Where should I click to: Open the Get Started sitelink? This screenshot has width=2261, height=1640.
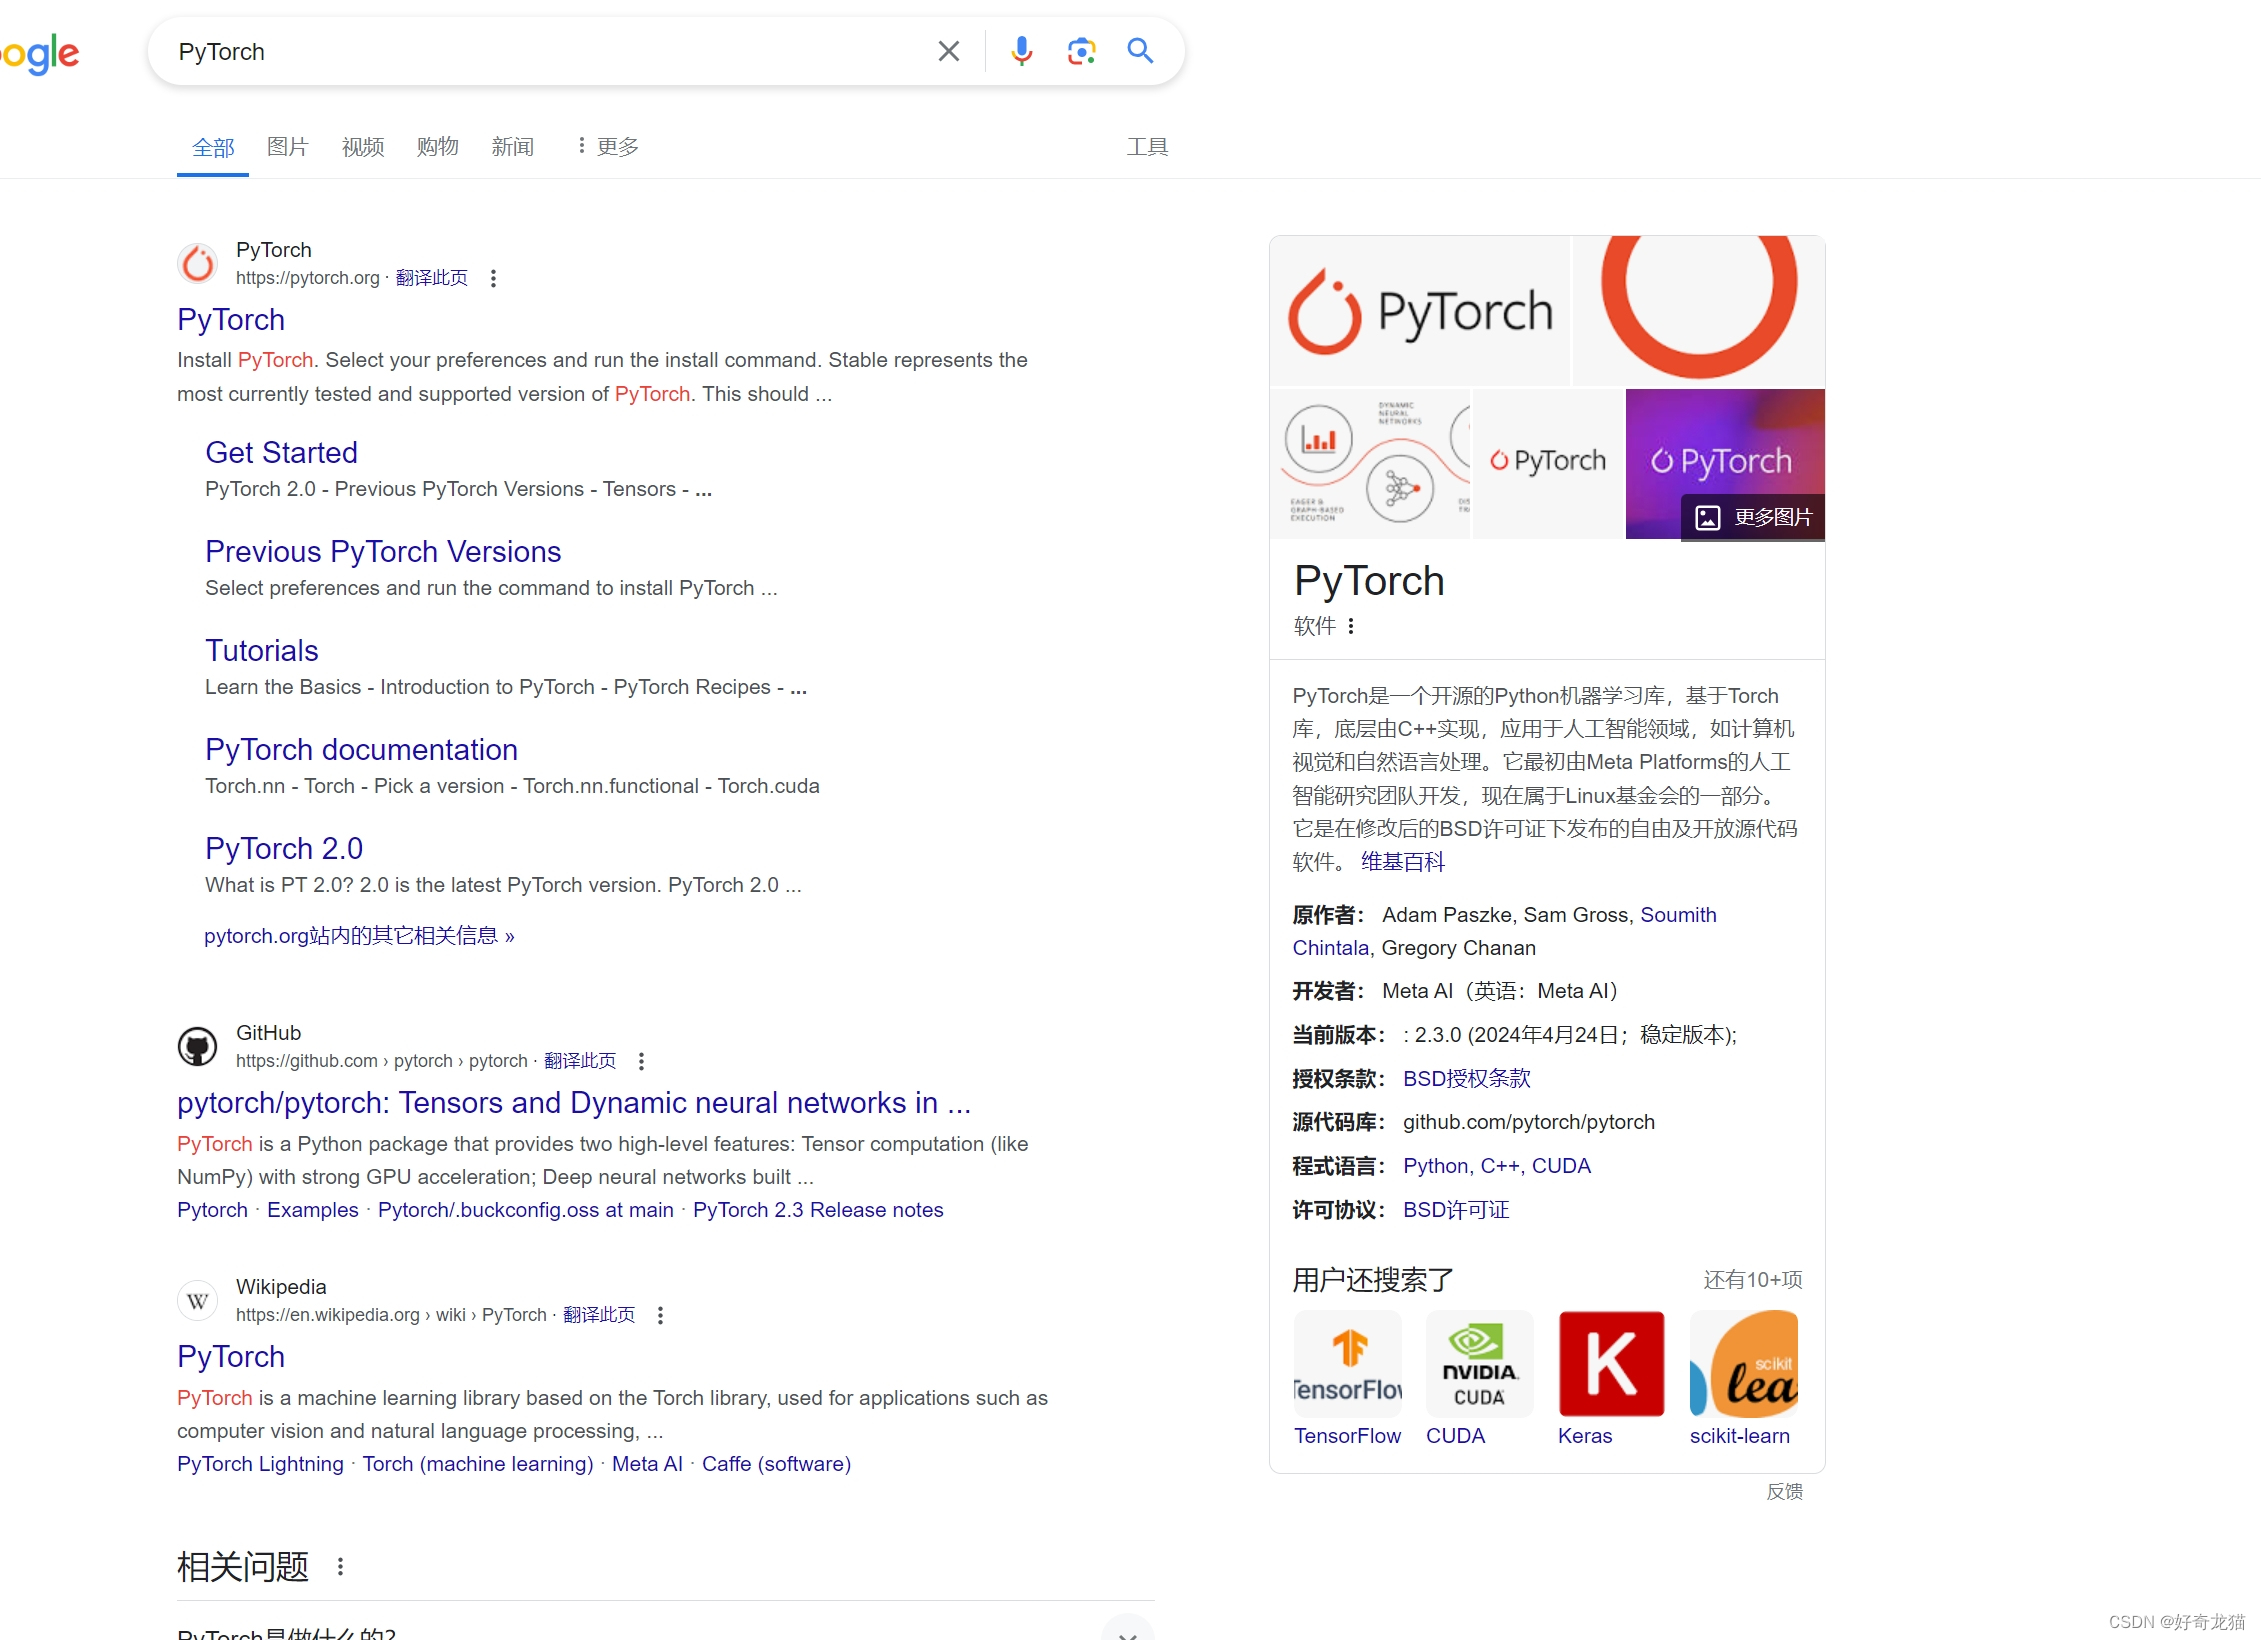281,453
